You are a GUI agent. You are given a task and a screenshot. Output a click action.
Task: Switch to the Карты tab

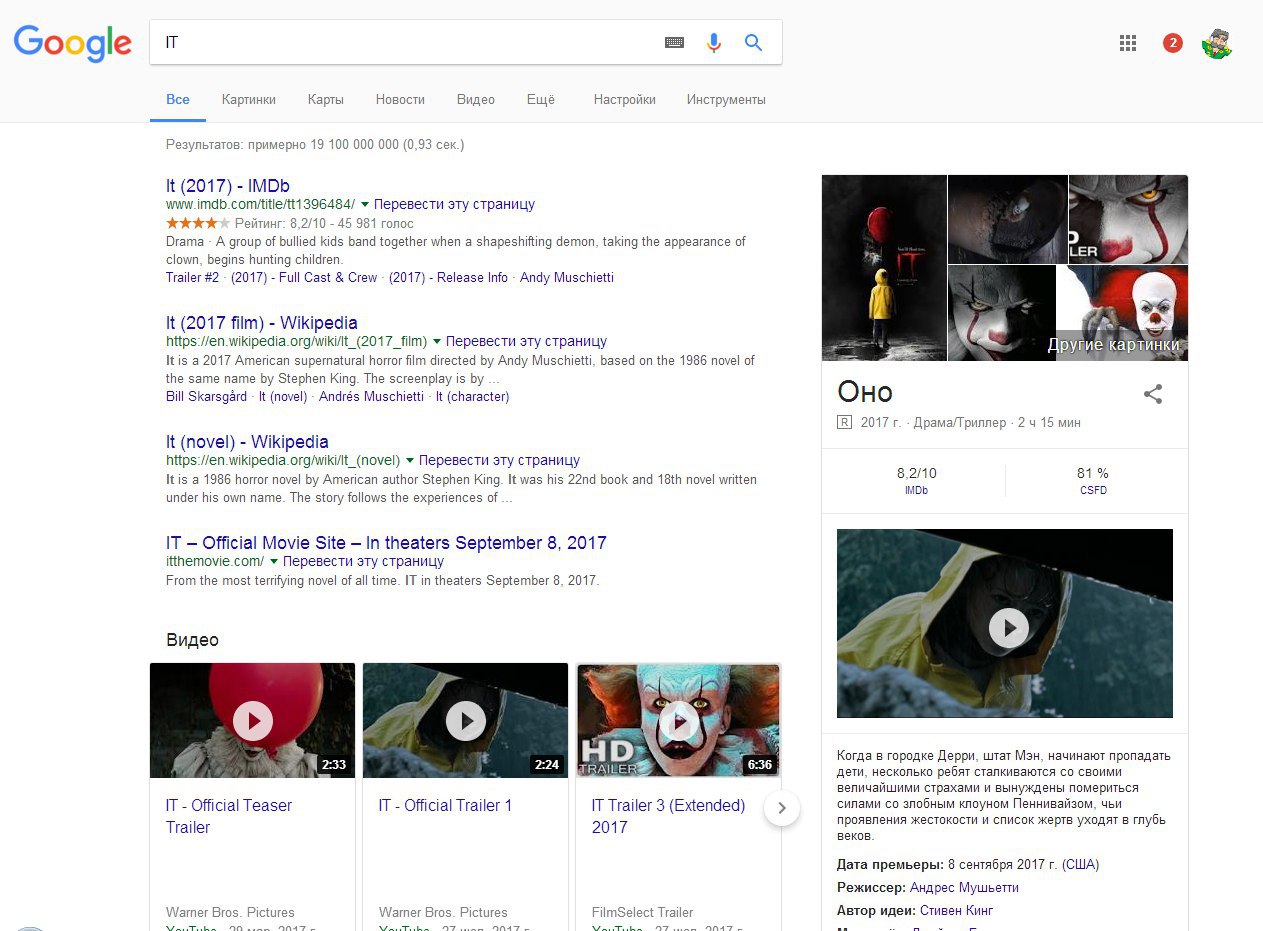[326, 100]
